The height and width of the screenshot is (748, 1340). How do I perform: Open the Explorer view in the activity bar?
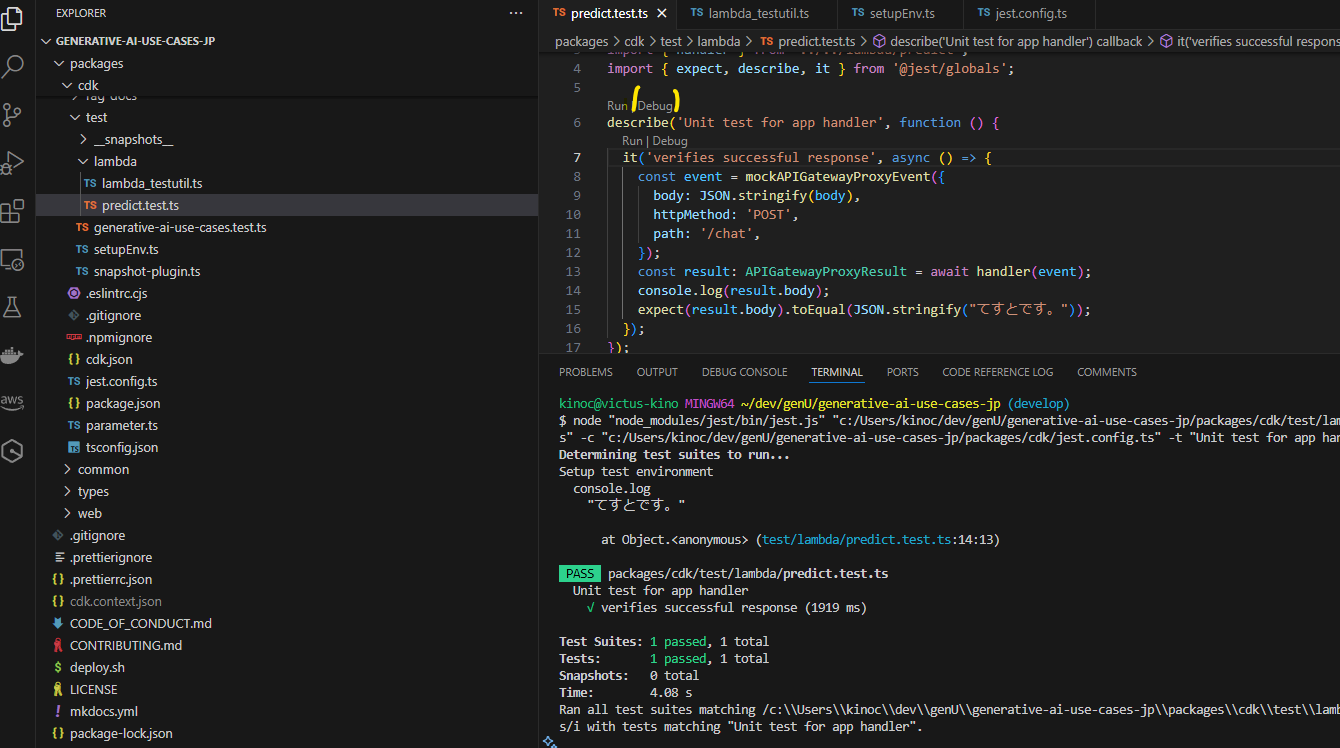click(x=13, y=19)
